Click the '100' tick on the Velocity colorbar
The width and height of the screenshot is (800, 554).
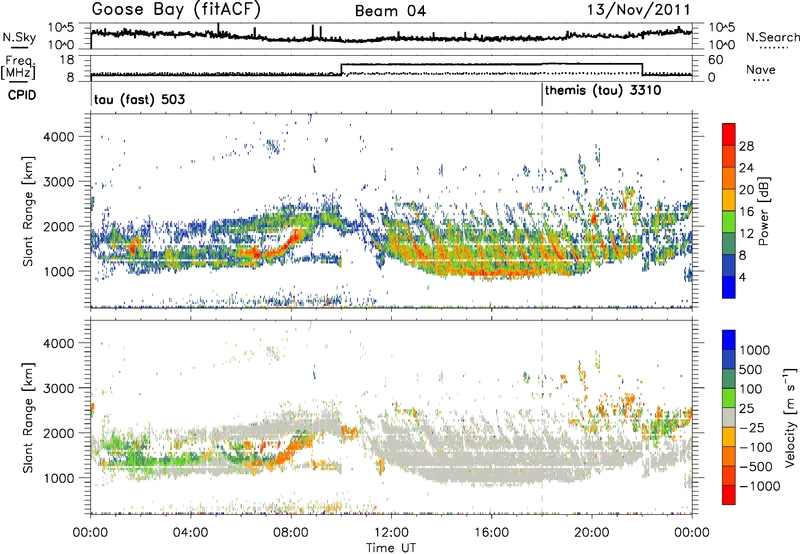(751, 389)
